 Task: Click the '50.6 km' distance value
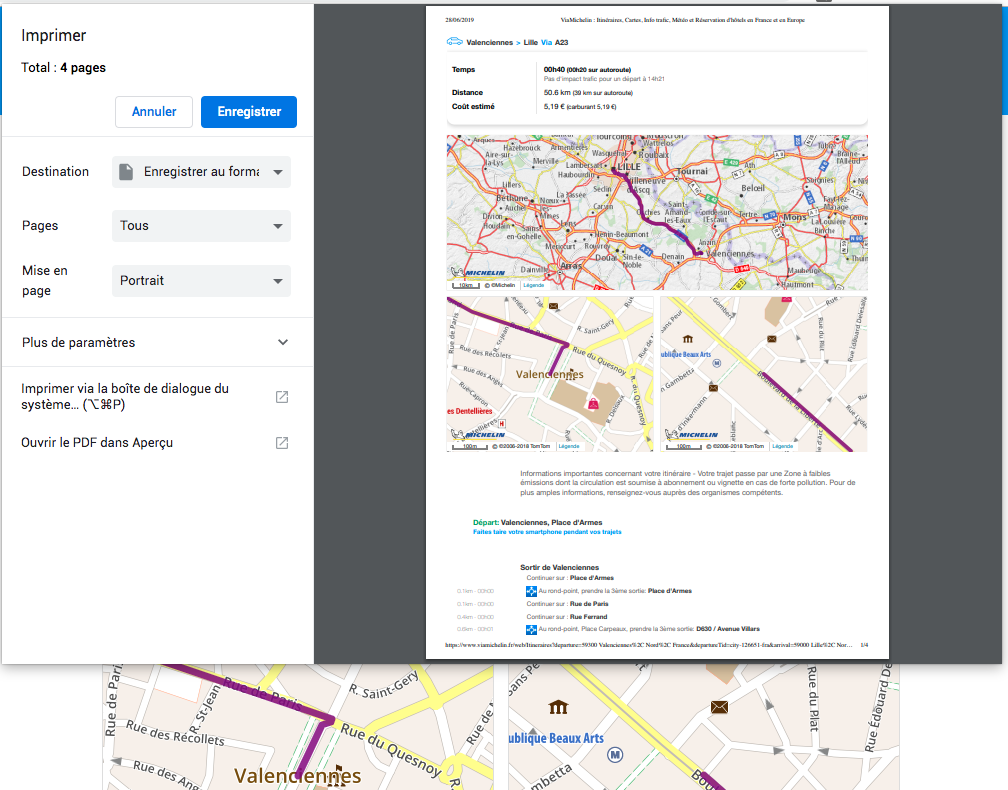pyautogui.click(x=557, y=93)
